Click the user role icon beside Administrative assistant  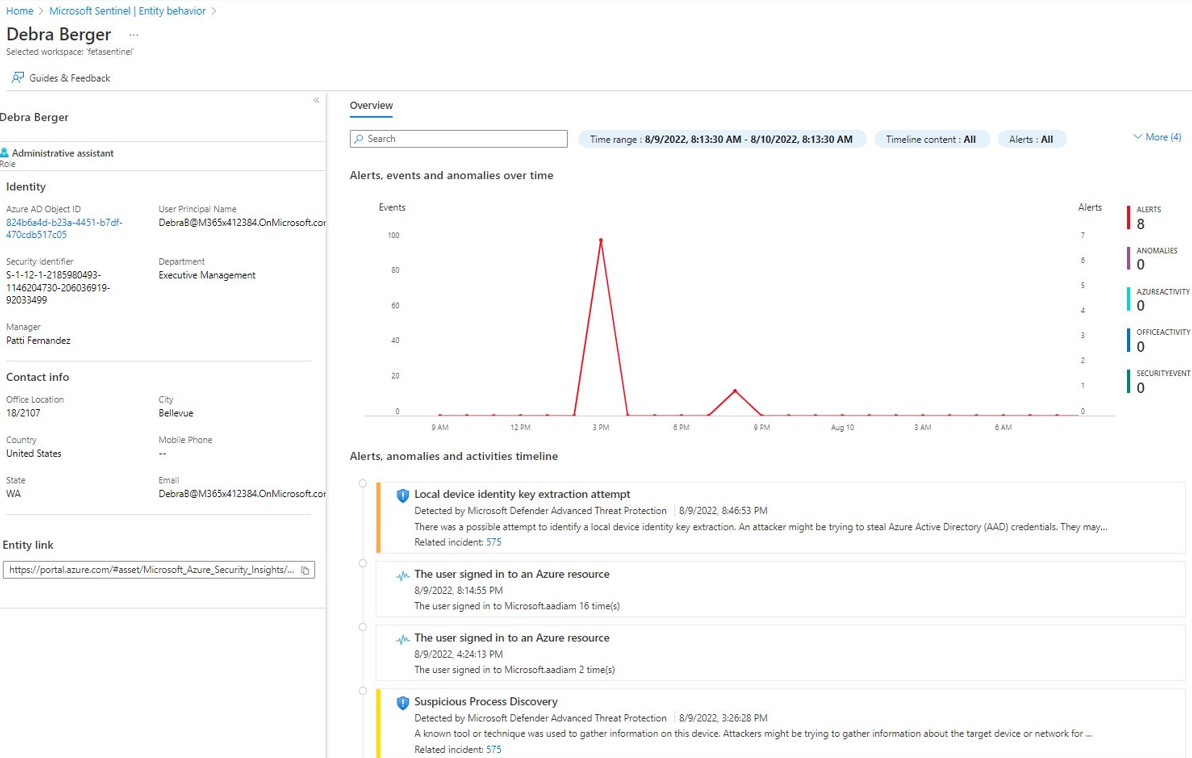5,153
